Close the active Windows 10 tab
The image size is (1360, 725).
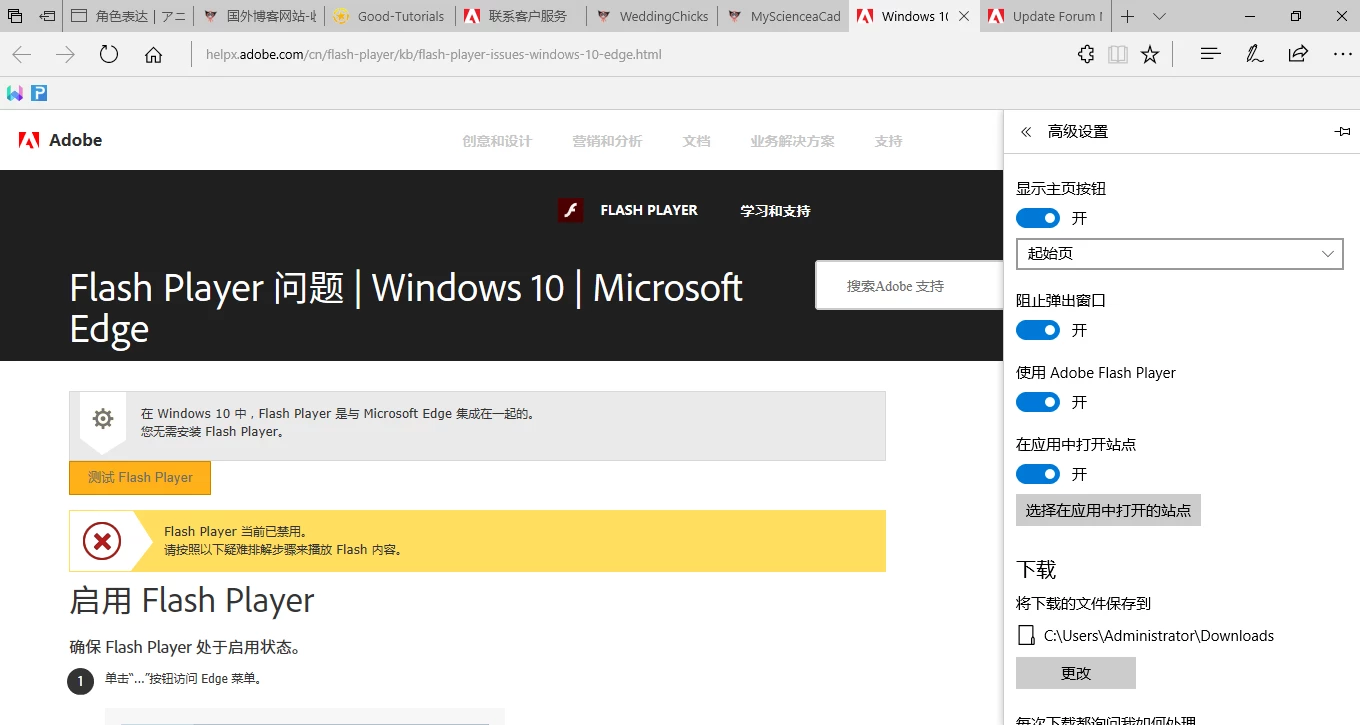coord(963,16)
